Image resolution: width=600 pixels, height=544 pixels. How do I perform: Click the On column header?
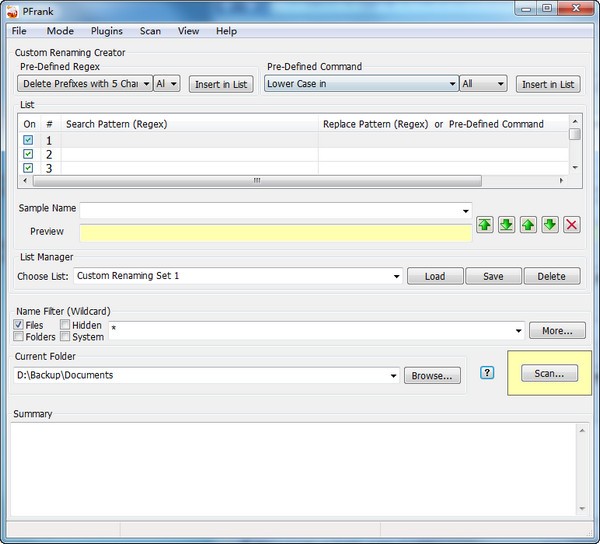[29, 124]
